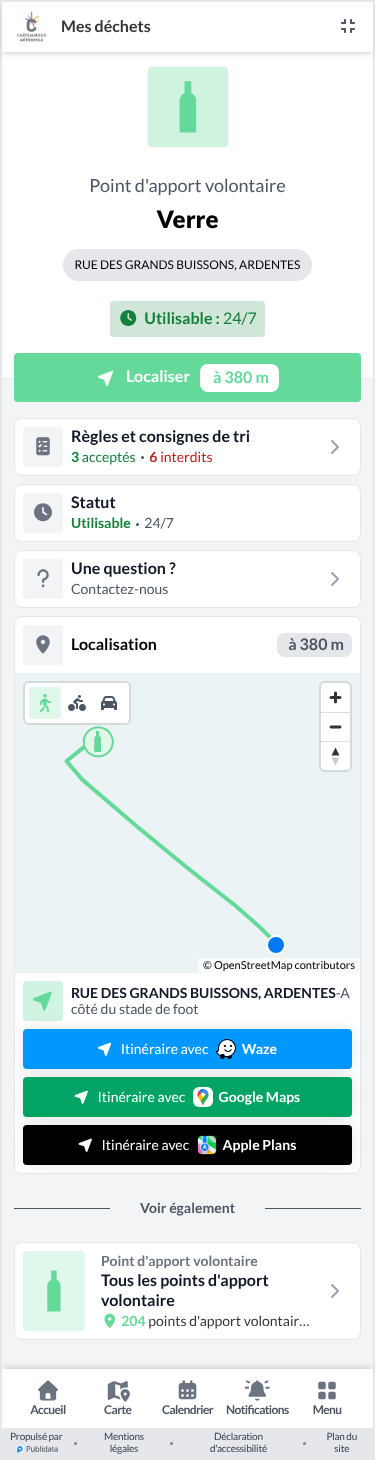Open the Menu grid icon
This screenshot has width=375, height=1460.
pyautogui.click(x=327, y=1398)
